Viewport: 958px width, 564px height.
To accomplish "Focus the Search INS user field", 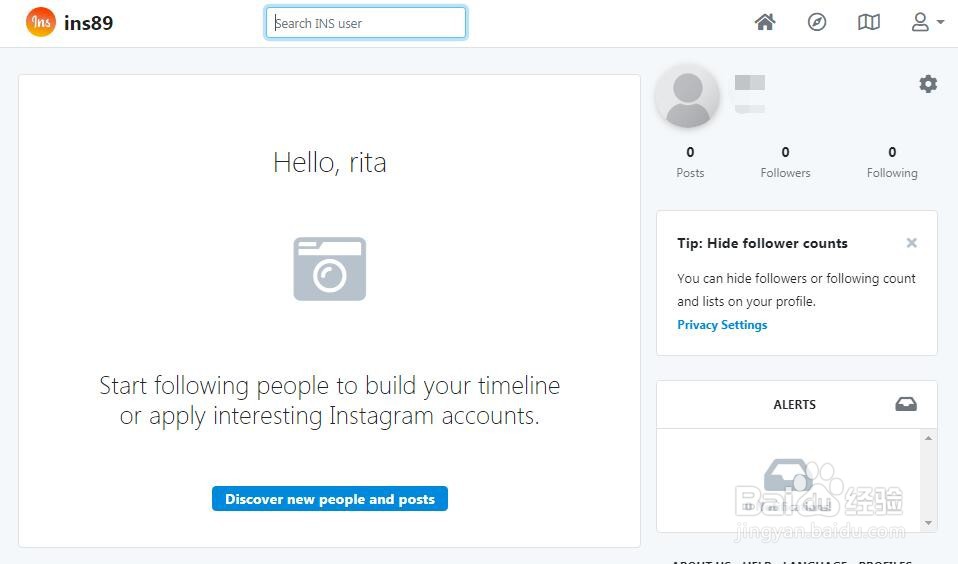I will (366, 23).
